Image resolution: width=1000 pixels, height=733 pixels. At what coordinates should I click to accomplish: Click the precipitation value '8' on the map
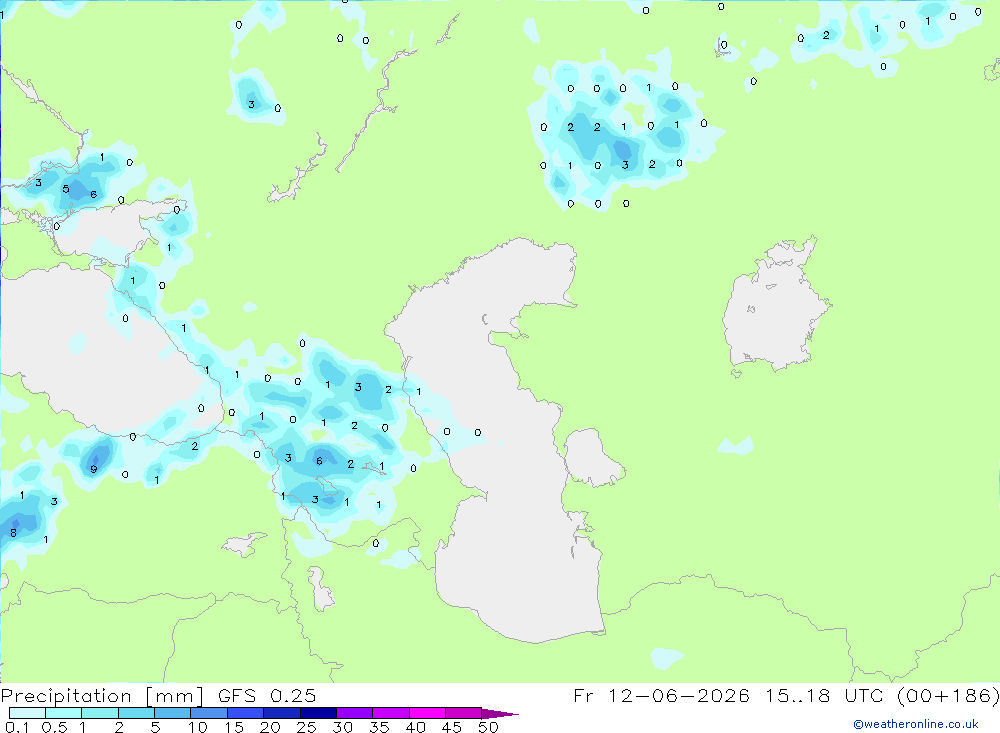13,533
